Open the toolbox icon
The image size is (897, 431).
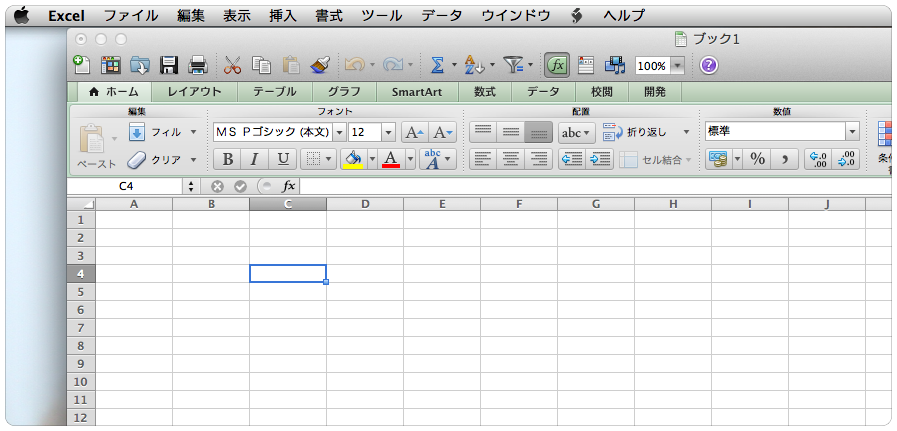point(586,65)
